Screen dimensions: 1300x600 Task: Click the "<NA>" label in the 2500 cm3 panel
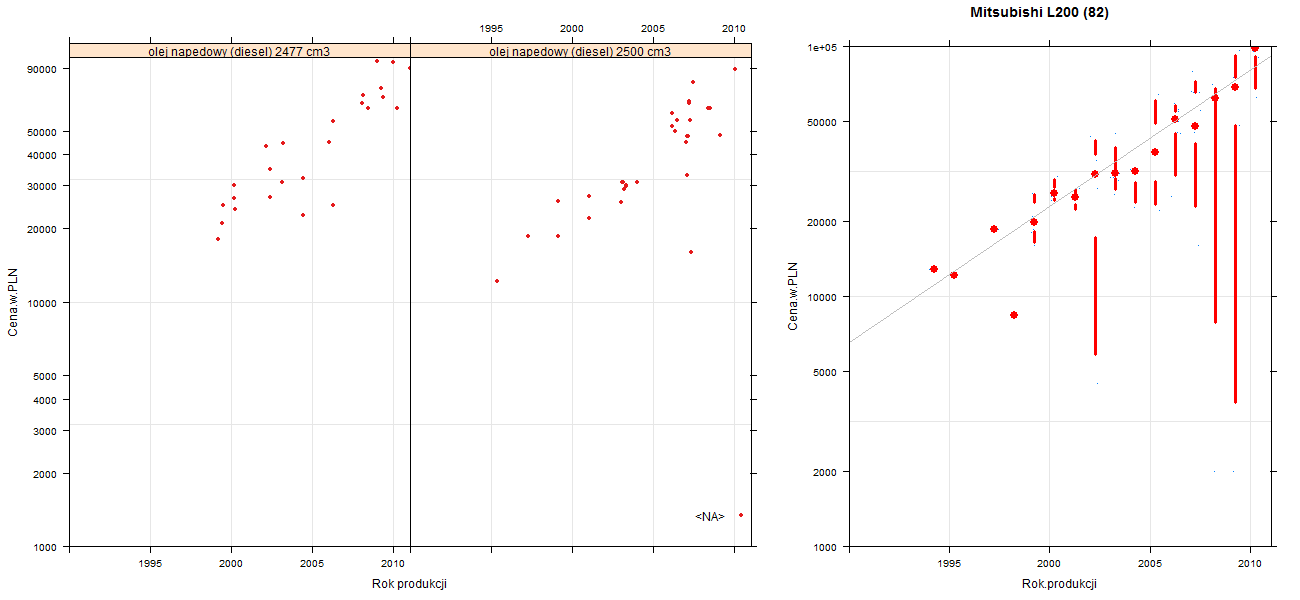pyautogui.click(x=710, y=516)
